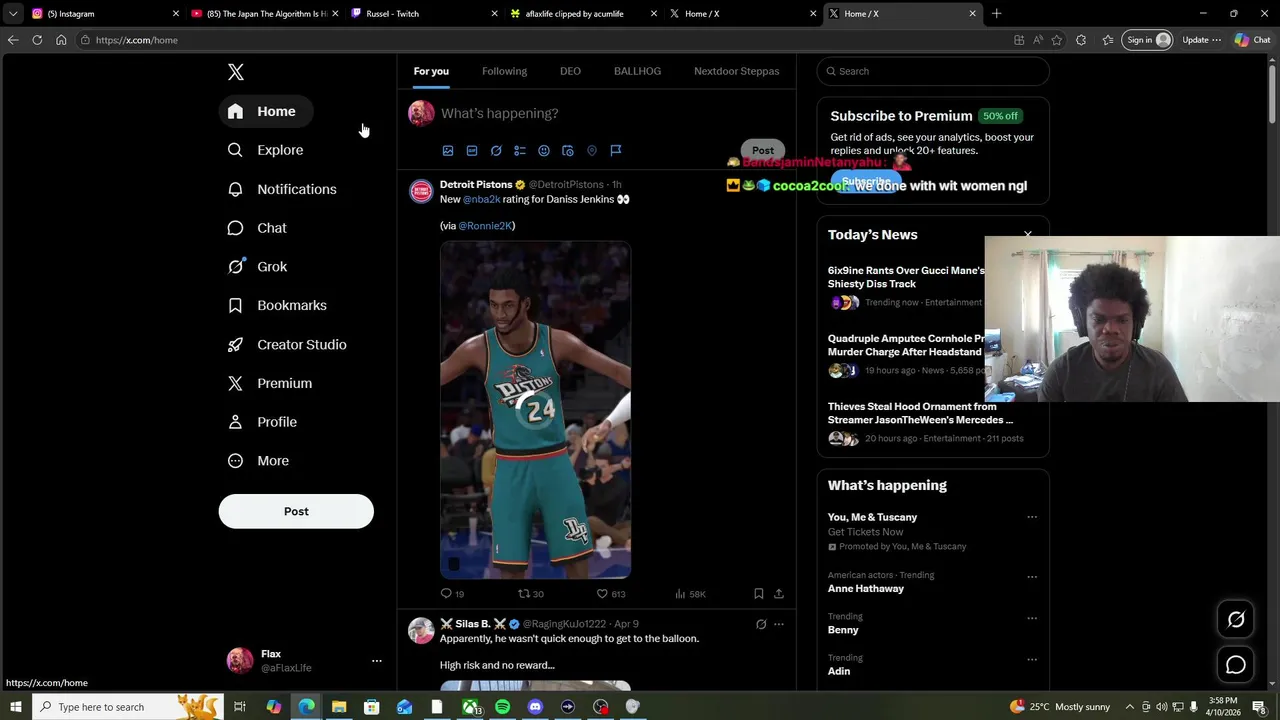
Task: Add a poll to the post
Action: (x=520, y=151)
